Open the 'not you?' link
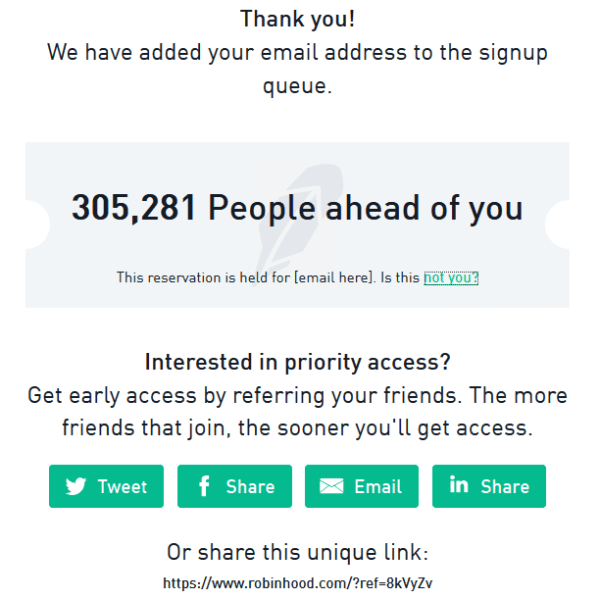 (x=451, y=278)
